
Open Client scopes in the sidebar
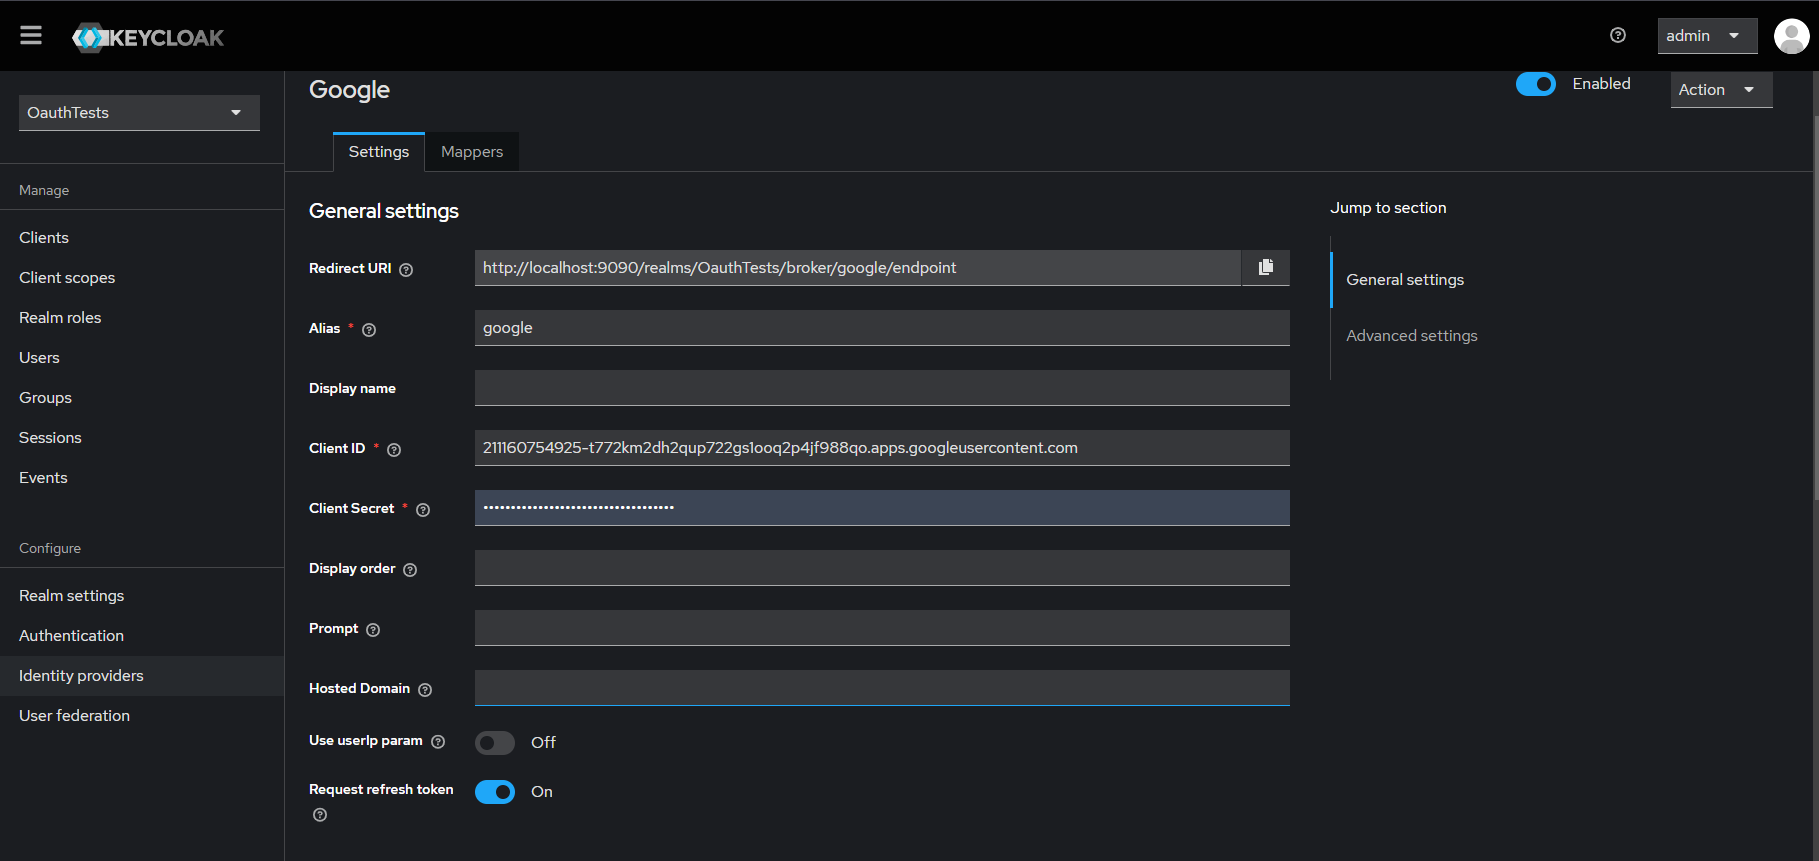[142, 278]
